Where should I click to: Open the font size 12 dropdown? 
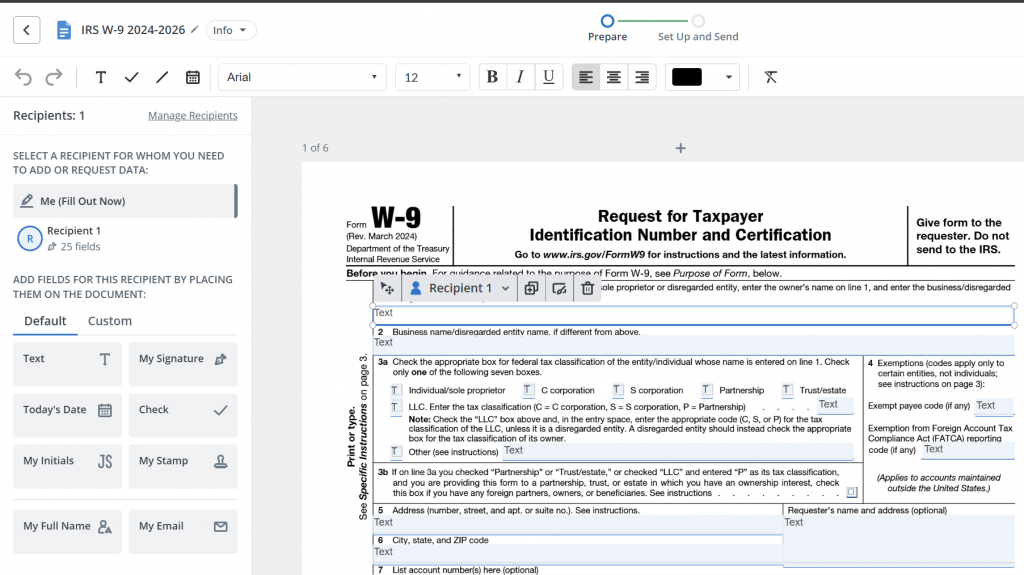click(x=432, y=77)
